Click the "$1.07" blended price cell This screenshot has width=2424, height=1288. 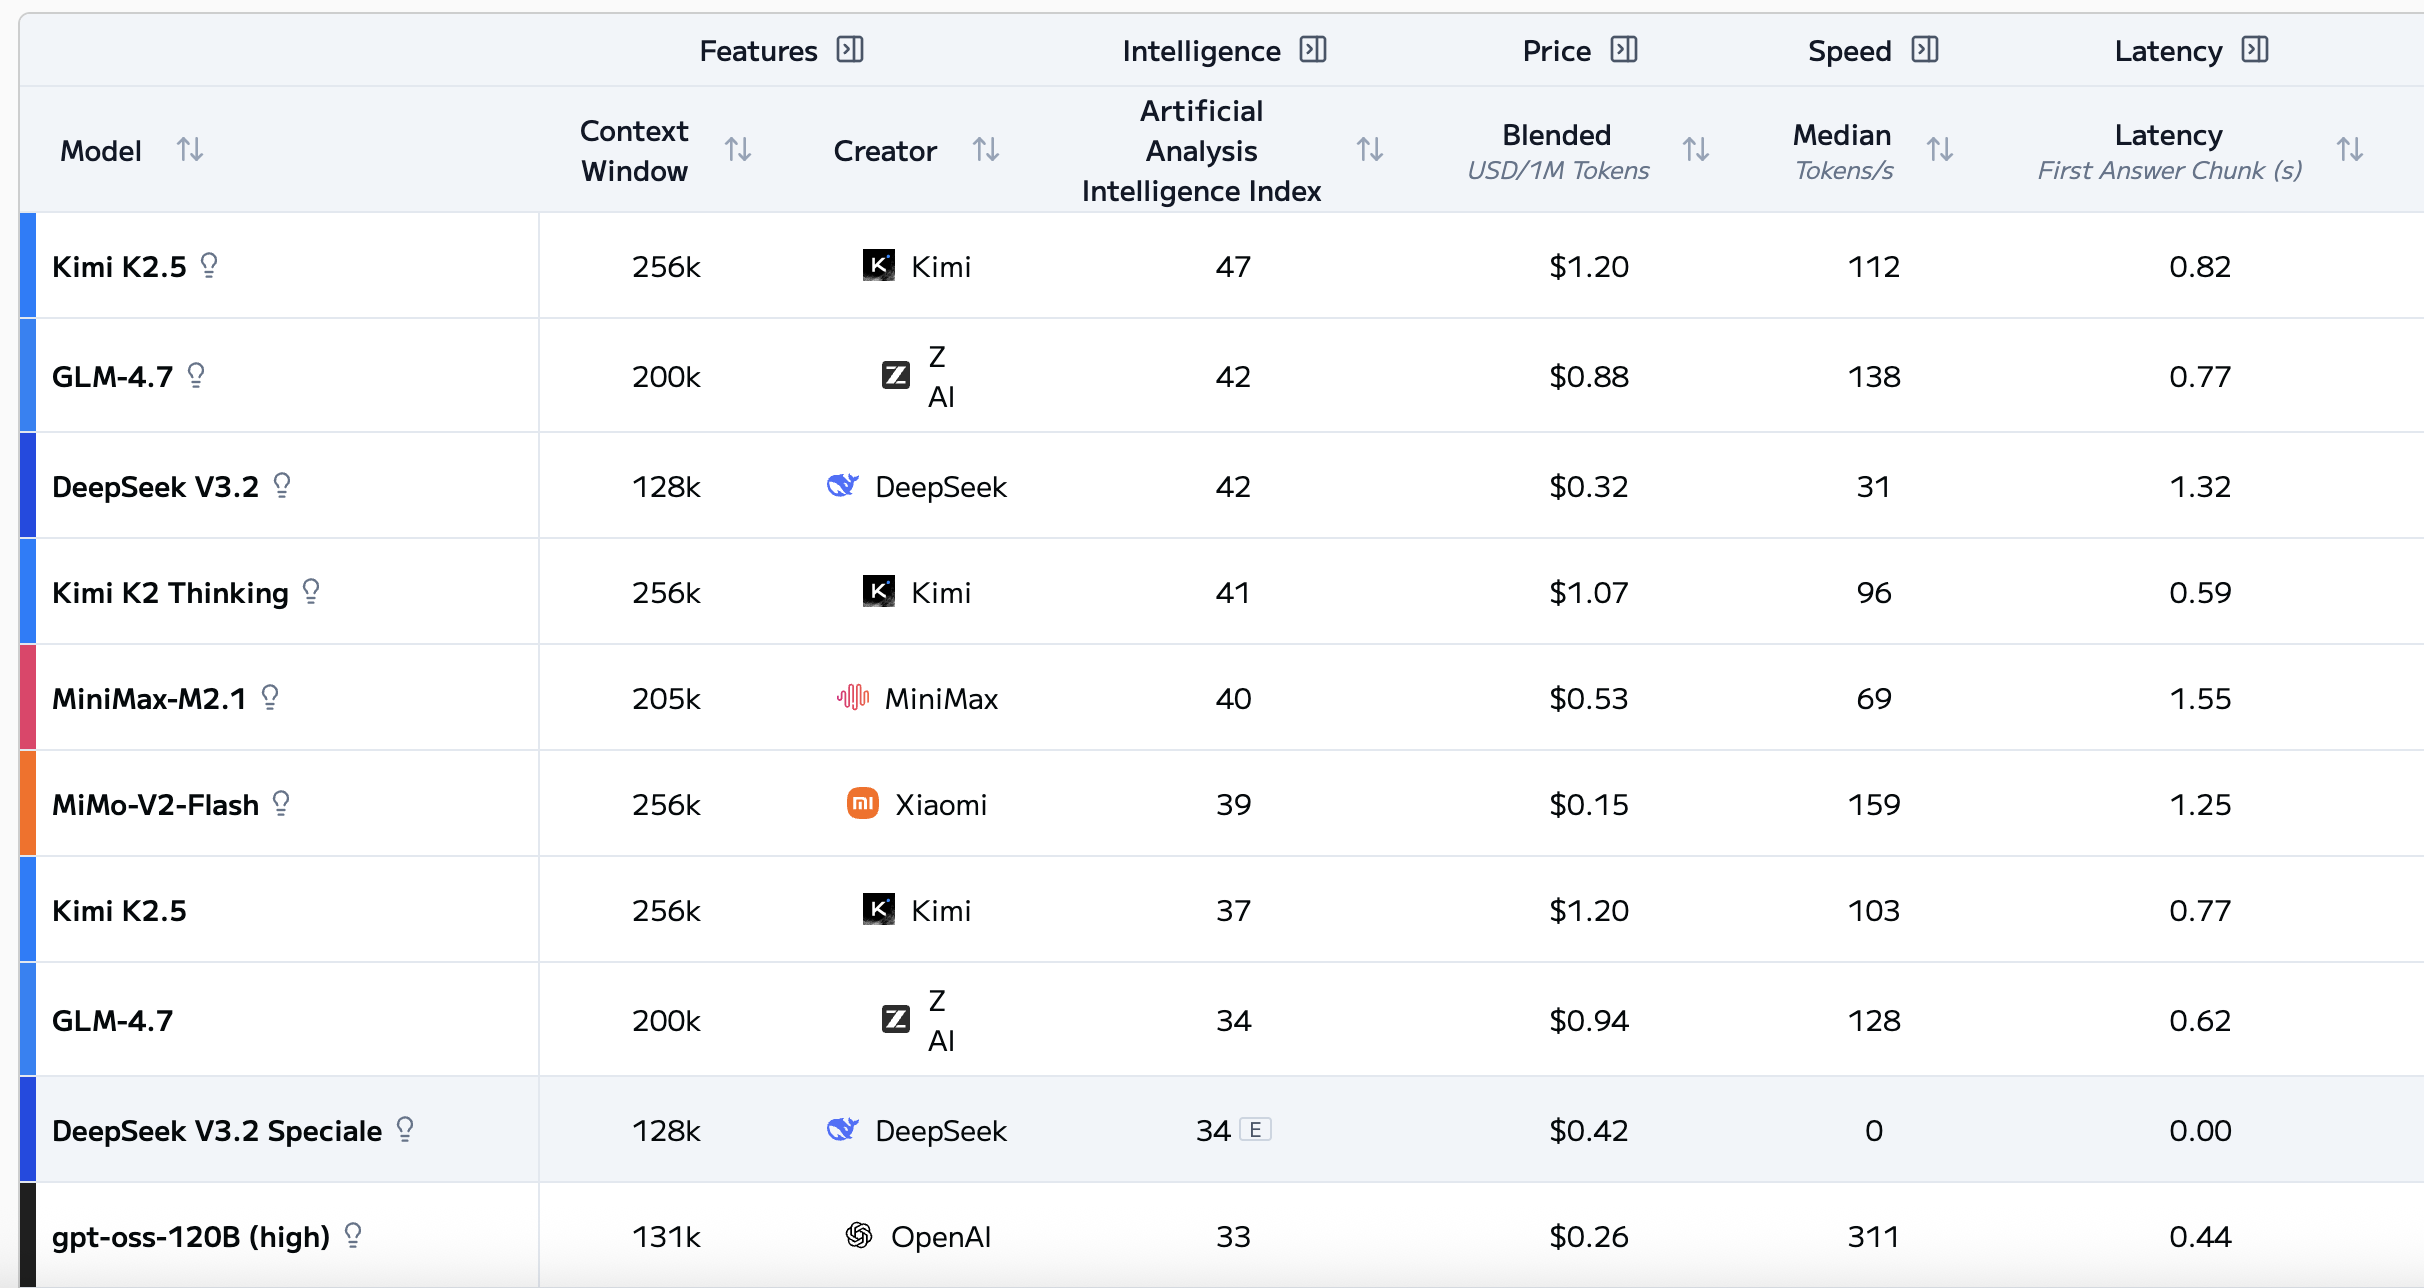click(x=1589, y=593)
